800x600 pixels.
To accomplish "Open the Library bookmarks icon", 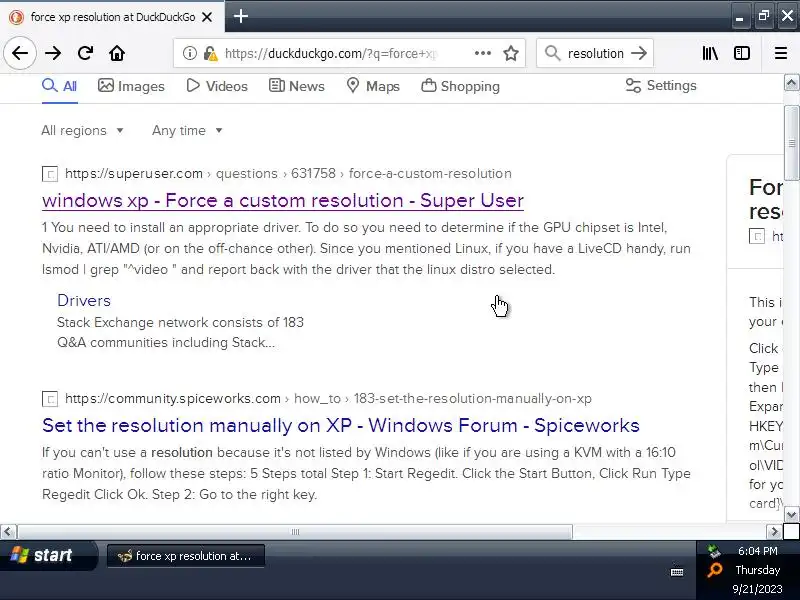I will coord(710,53).
